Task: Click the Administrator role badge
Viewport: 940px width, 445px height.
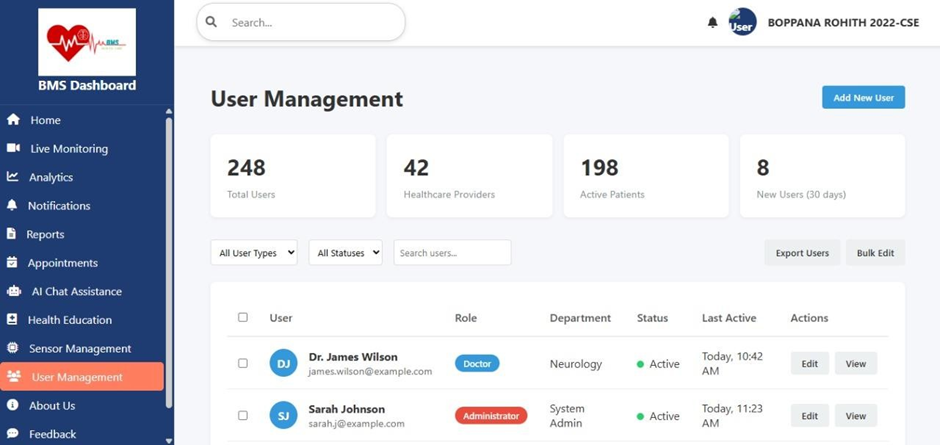Action: 491,416
